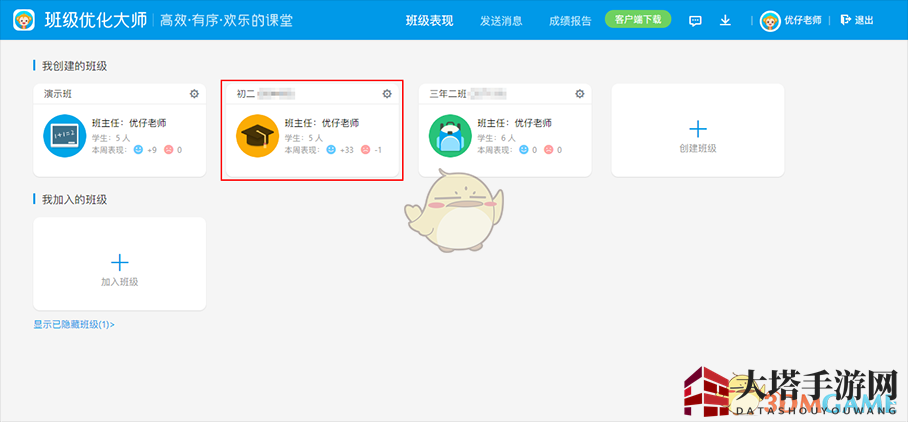Click 班主任：优仔老师 in 演示班 card
The width and height of the screenshot is (908, 422).
point(129,123)
